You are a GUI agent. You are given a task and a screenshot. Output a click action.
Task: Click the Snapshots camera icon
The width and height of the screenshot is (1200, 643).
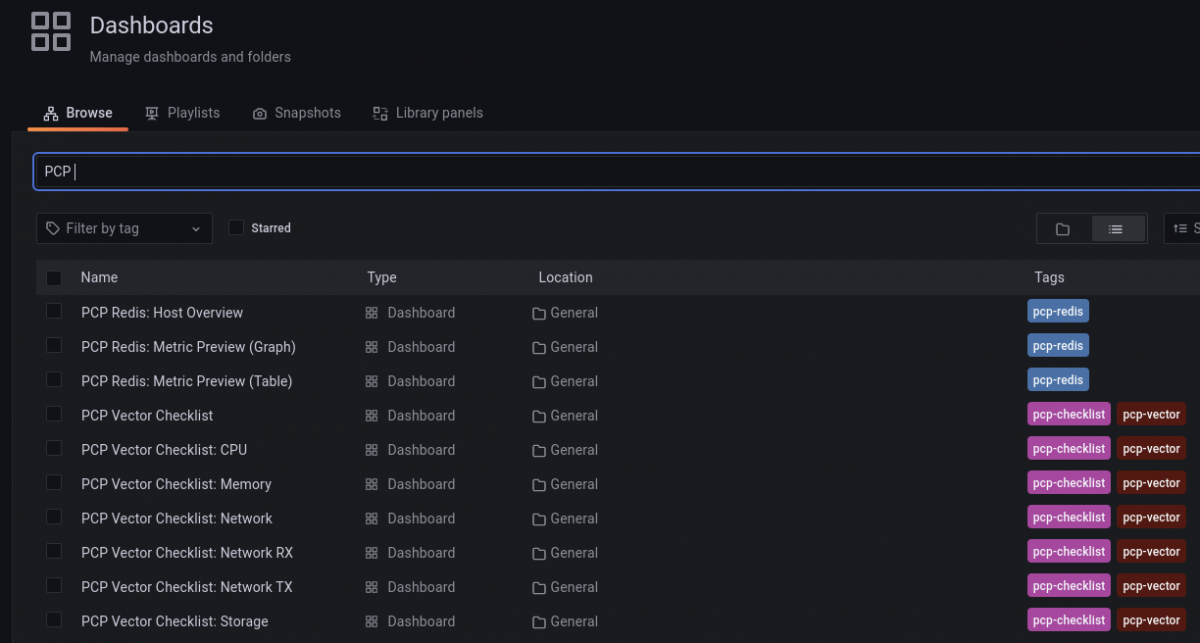260,113
